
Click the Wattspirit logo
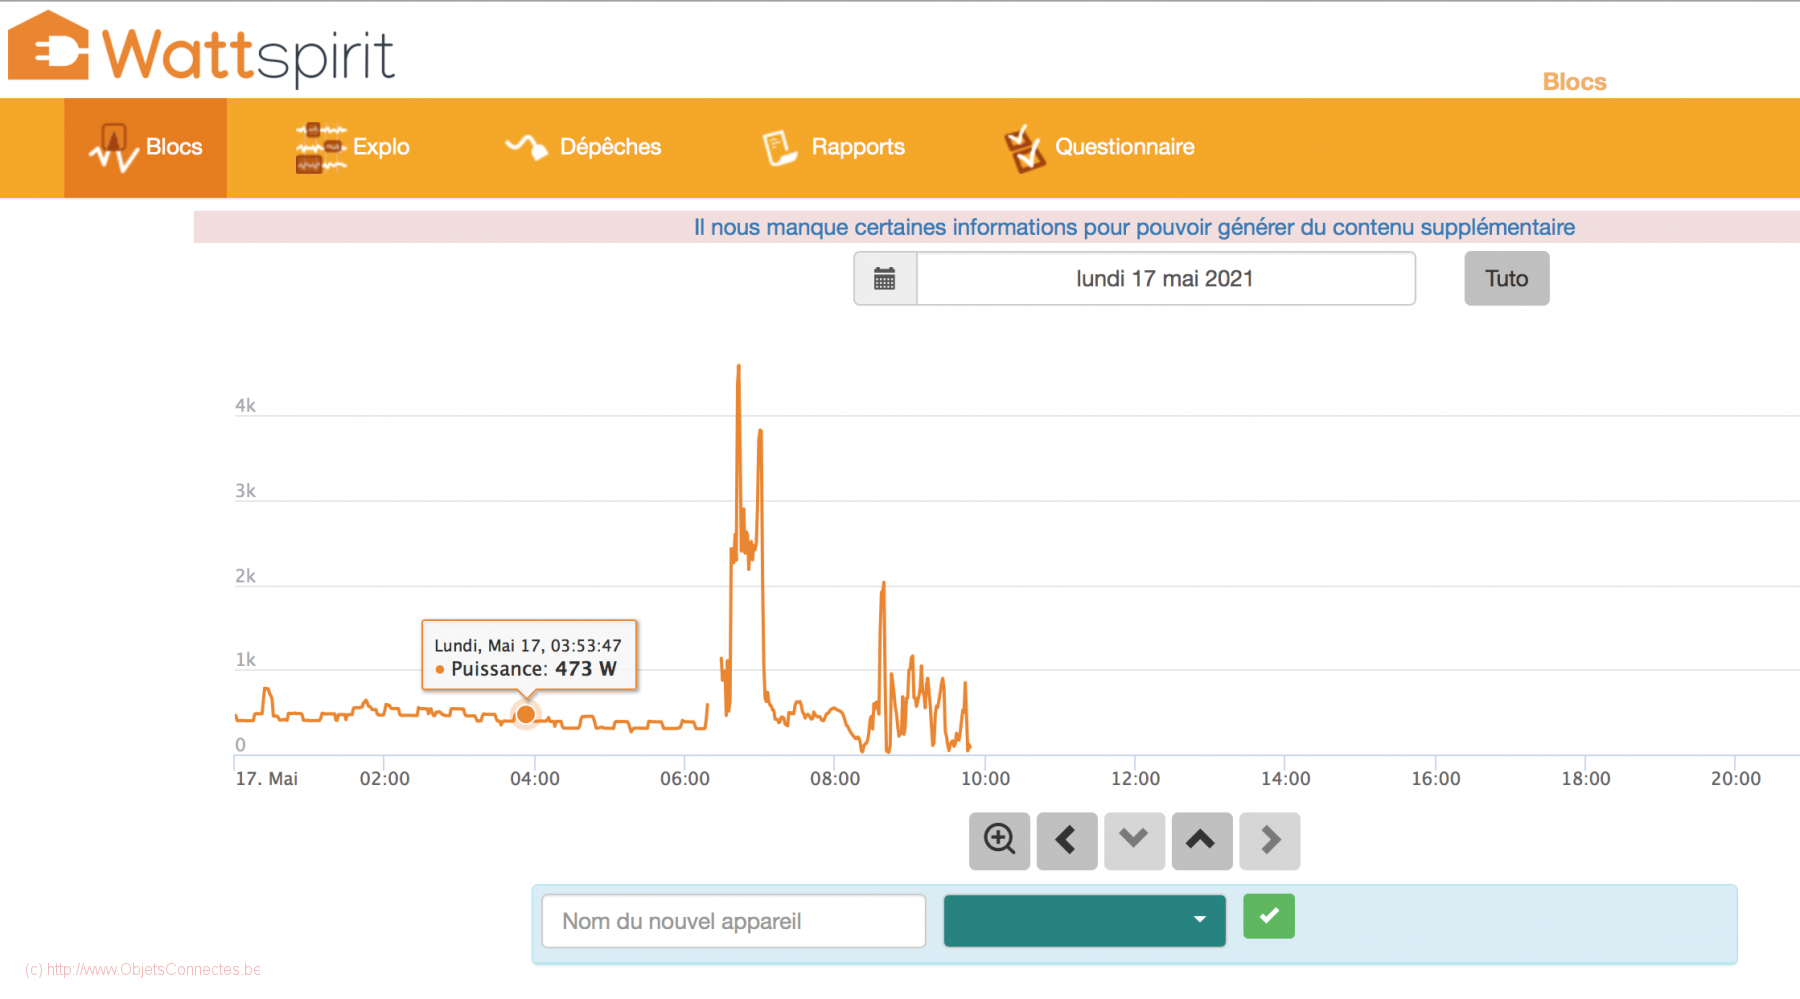click(201, 48)
